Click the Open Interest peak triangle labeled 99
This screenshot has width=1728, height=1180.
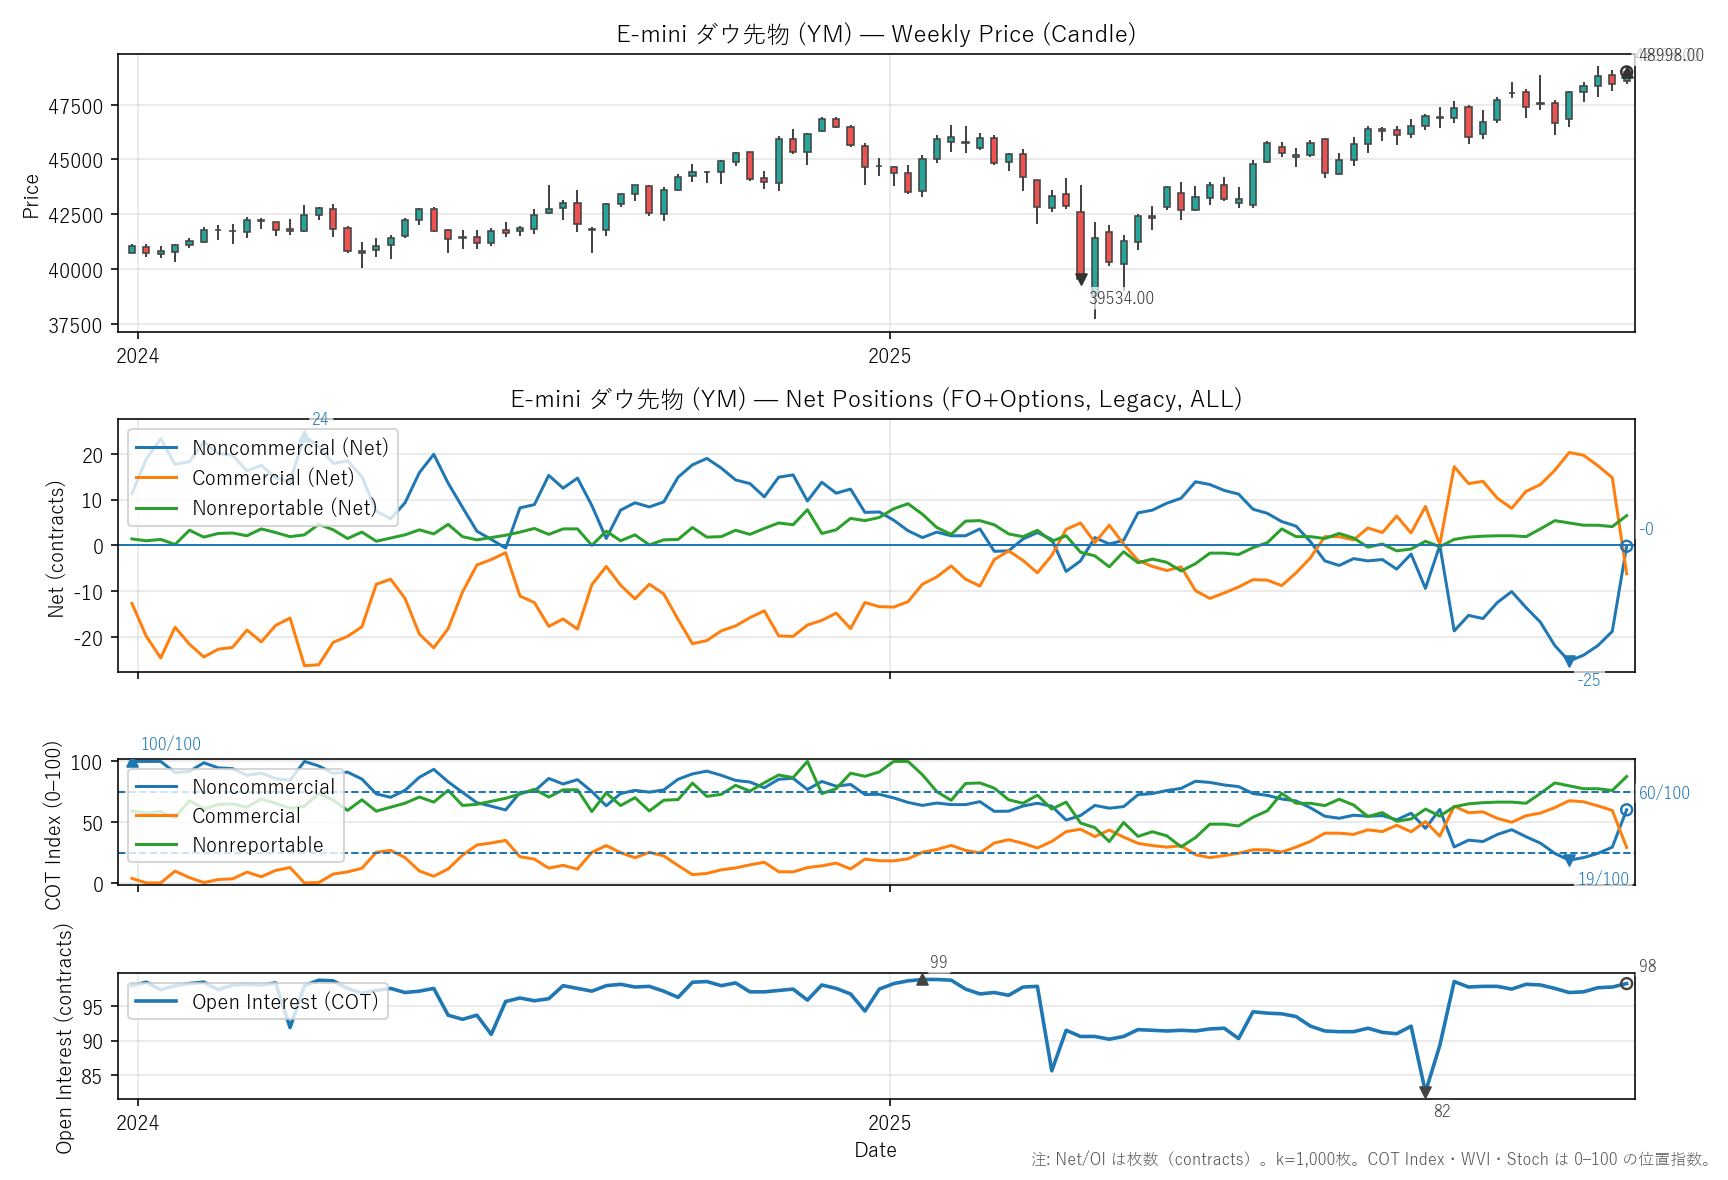point(922,980)
